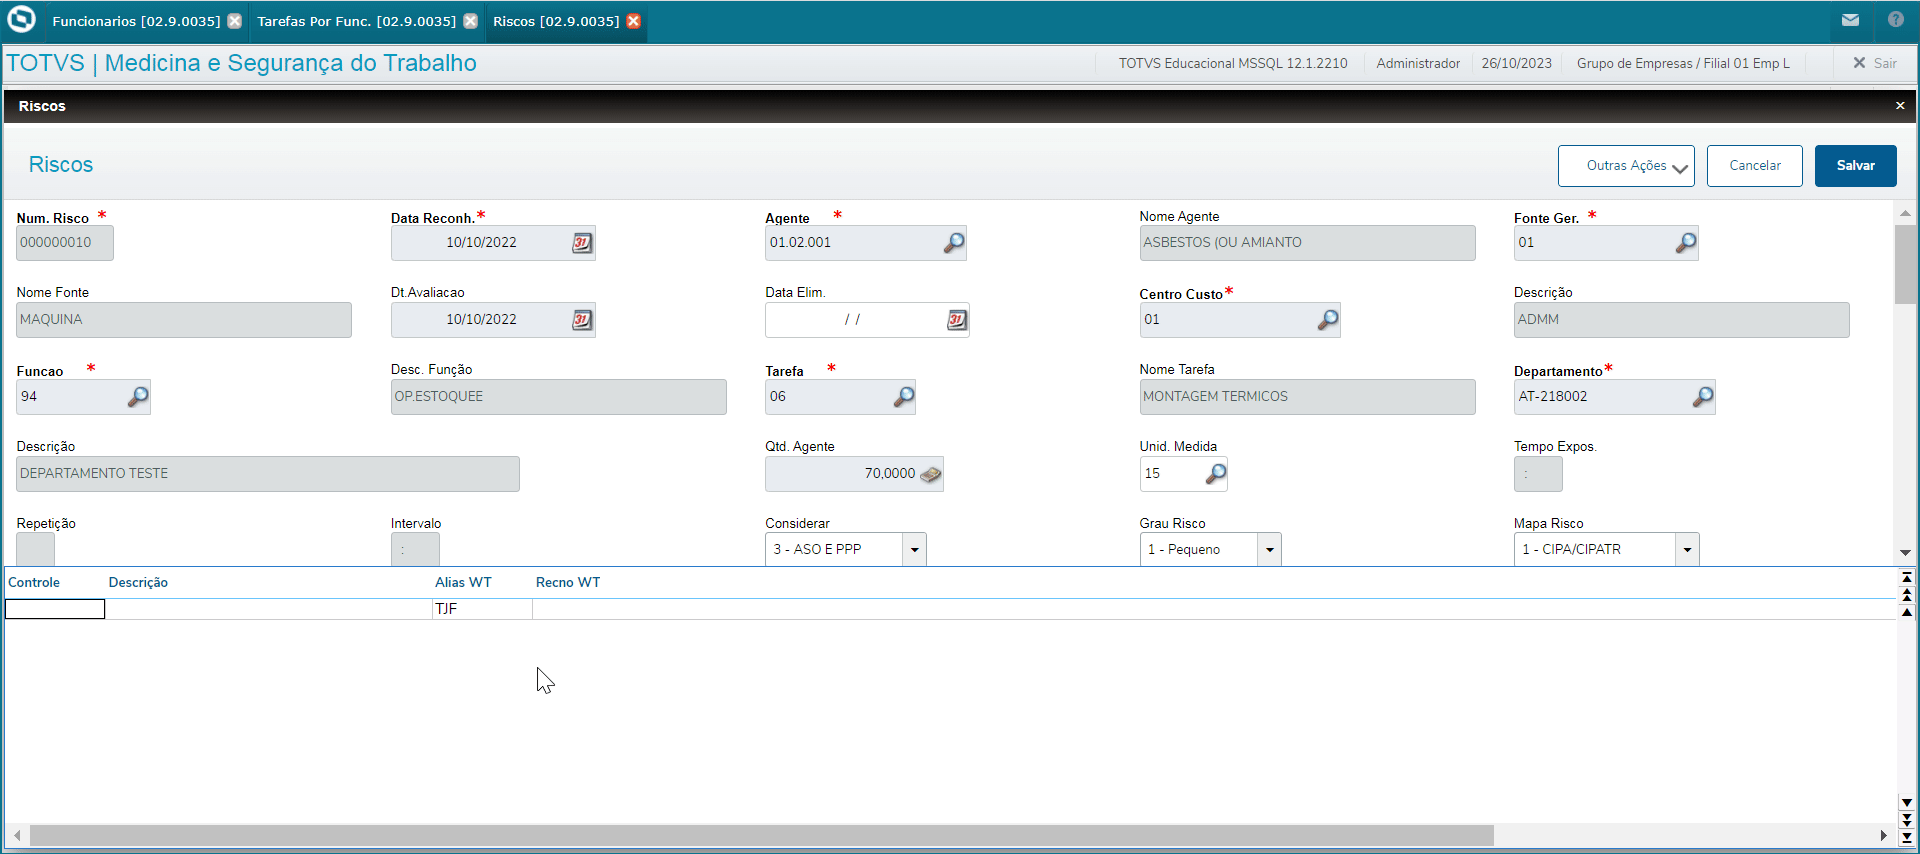Image resolution: width=1920 pixels, height=854 pixels.
Task: Click form scrollbar down arrow
Action: tap(1905, 553)
